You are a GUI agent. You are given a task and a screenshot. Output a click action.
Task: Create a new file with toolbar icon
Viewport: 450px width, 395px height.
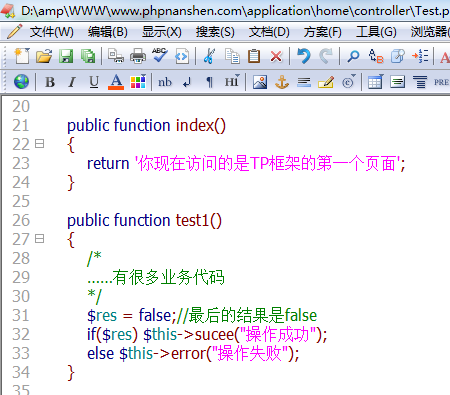point(22,56)
